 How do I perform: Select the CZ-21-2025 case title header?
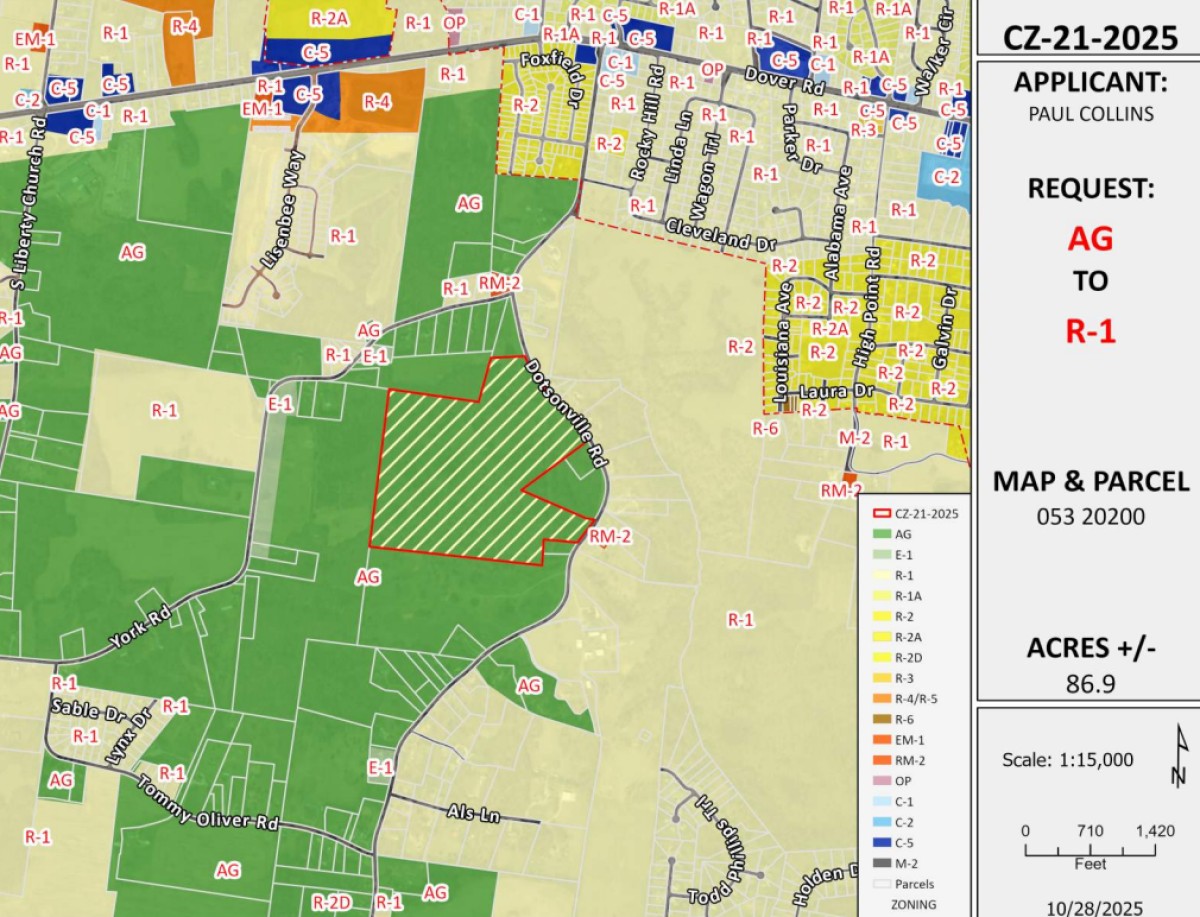coord(1091,38)
